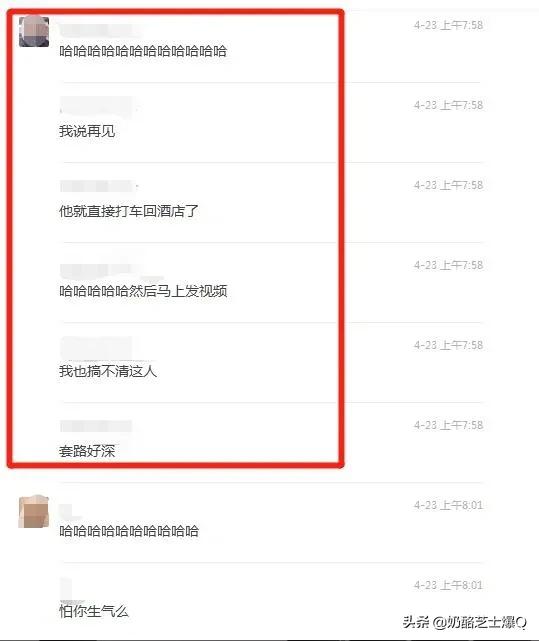
Task: Select the message 哈哈哈哈哈哈哈哈哈哈 at 8:01
Action: click(129, 531)
